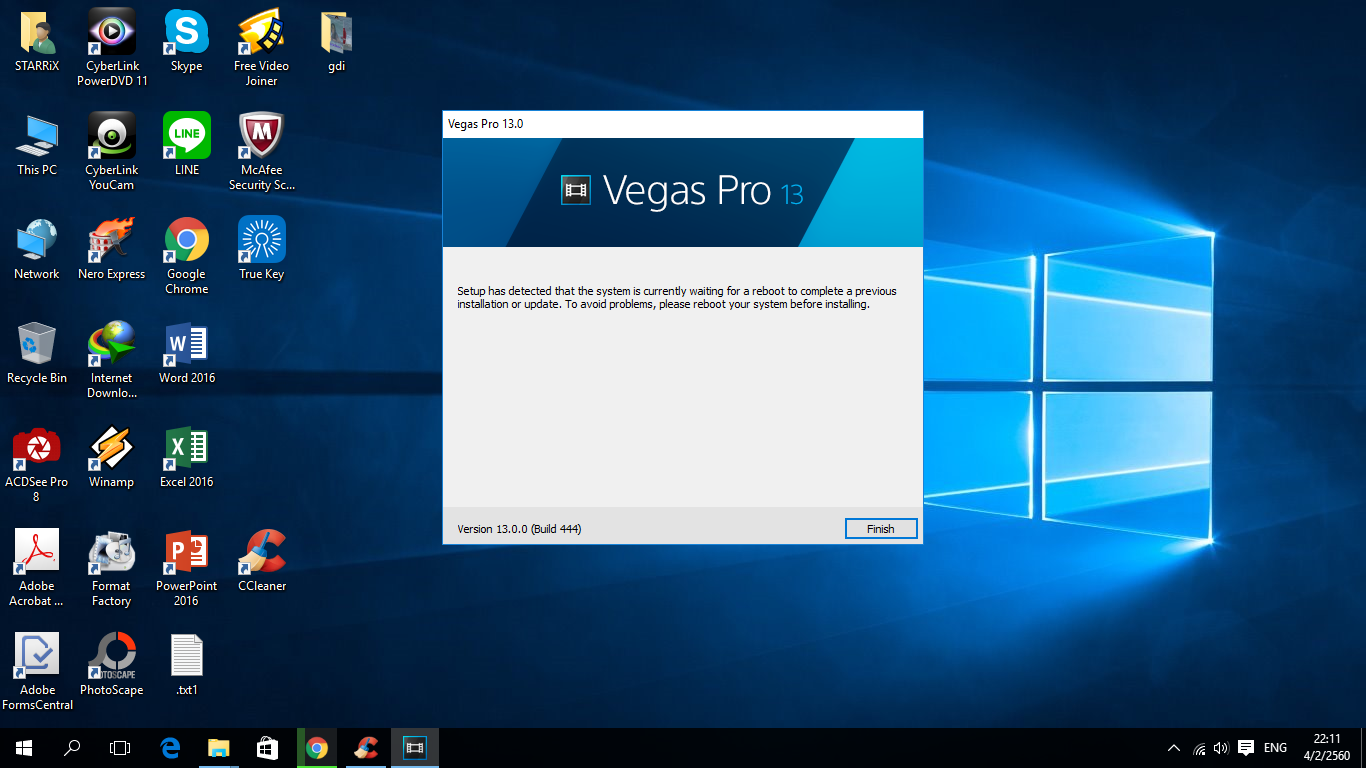Screen dimensions: 1366x768
Task: Click Finish in the Vegas Pro setup
Action: click(x=880, y=529)
